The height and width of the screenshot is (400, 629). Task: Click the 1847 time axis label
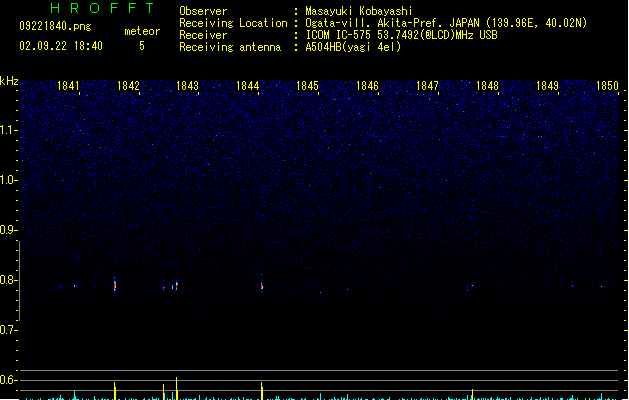click(x=427, y=86)
